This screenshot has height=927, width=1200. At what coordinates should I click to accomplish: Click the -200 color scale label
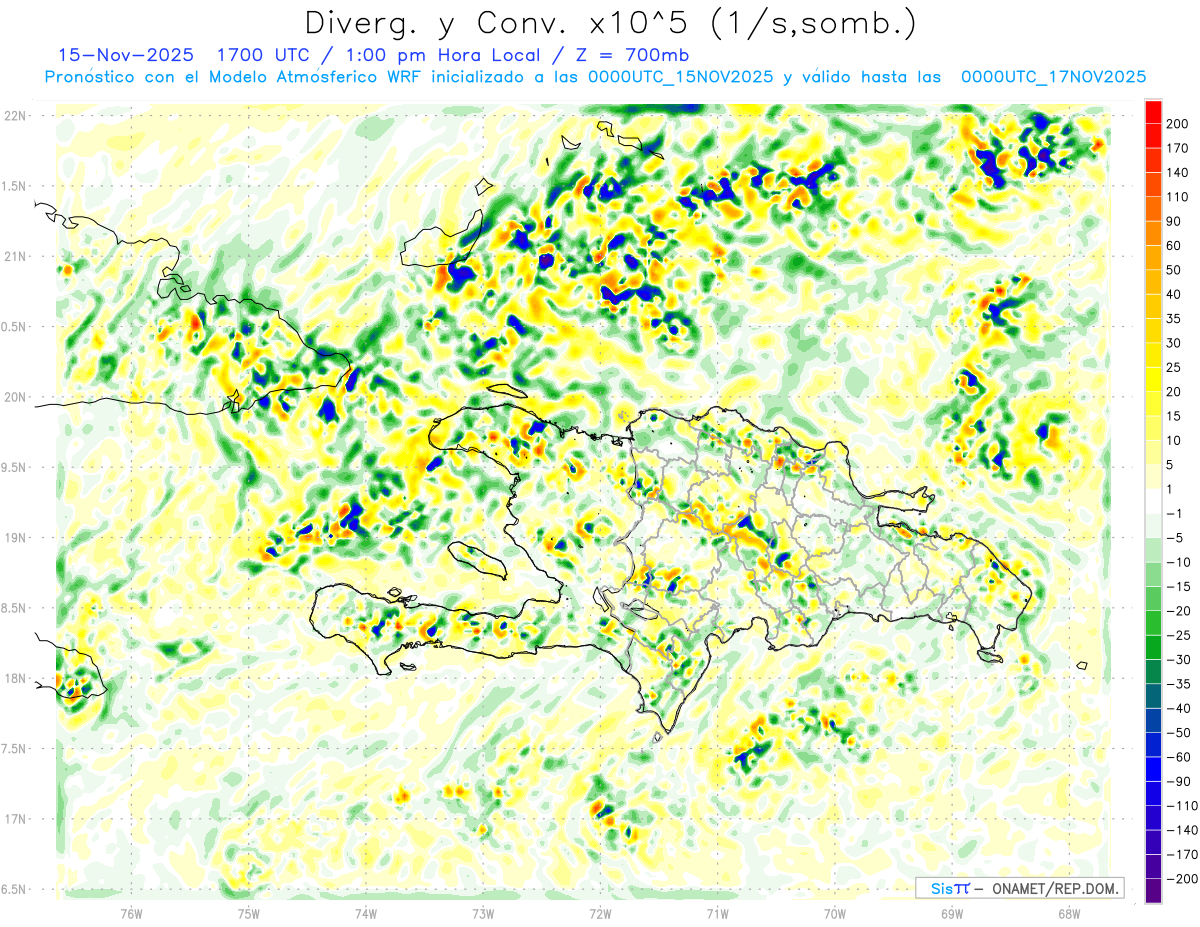tap(1183, 878)
